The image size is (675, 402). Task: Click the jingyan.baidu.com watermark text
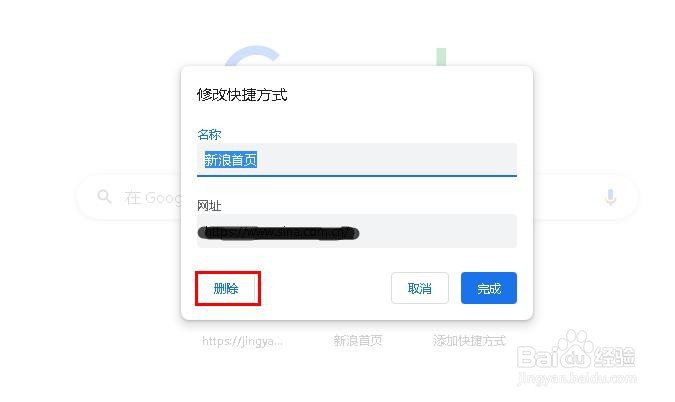point(576,378)
